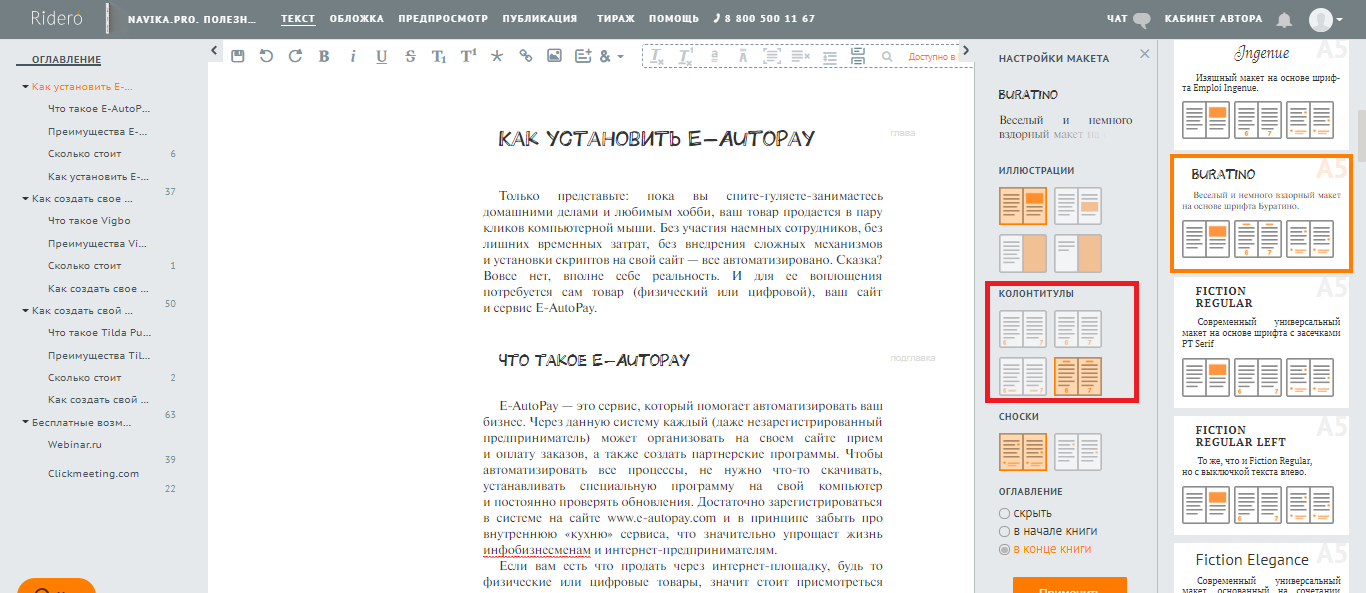Toggle strikethrough formatting icon
Viewport: 1366px width, 593px height.
pos(410,56)
